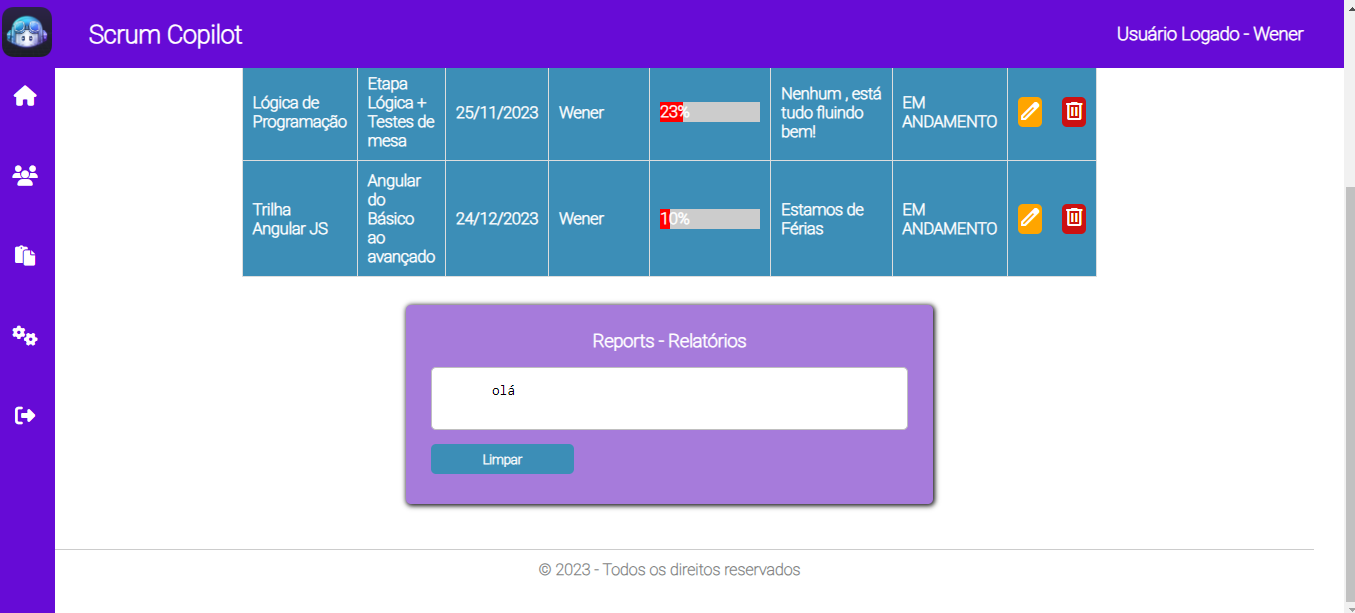This screenshot has height=613, width=1355.
Task: Click the Usuário Logado - Wener label
Action: tap(1209, 33)
